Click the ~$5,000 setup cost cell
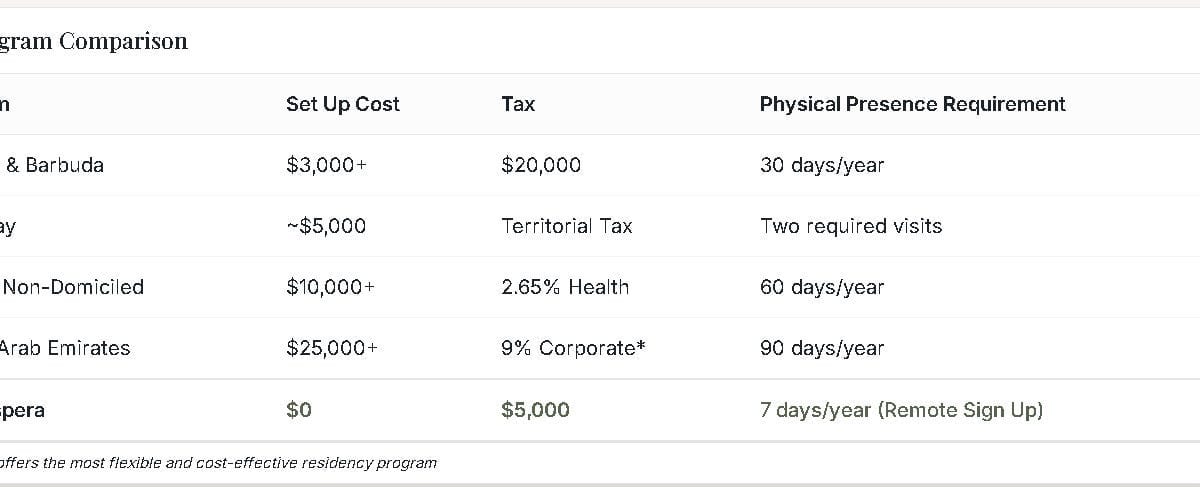This screenshot has width=1200, height=487. point(326,226)
